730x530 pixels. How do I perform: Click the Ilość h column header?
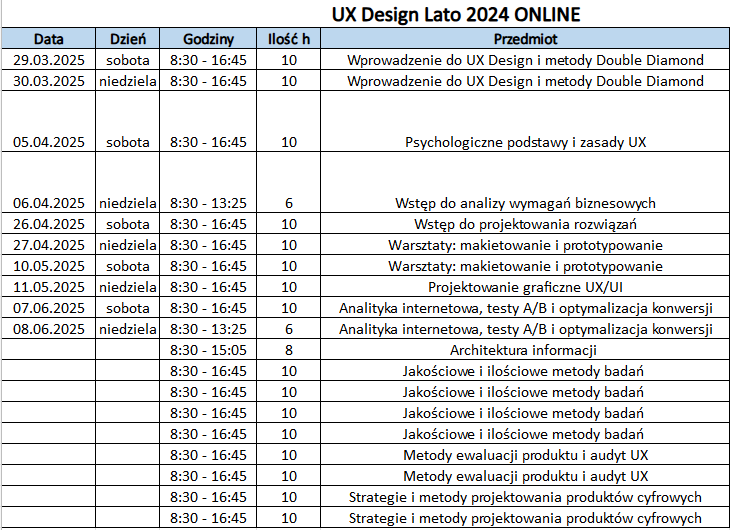click(x=289, y=39)
